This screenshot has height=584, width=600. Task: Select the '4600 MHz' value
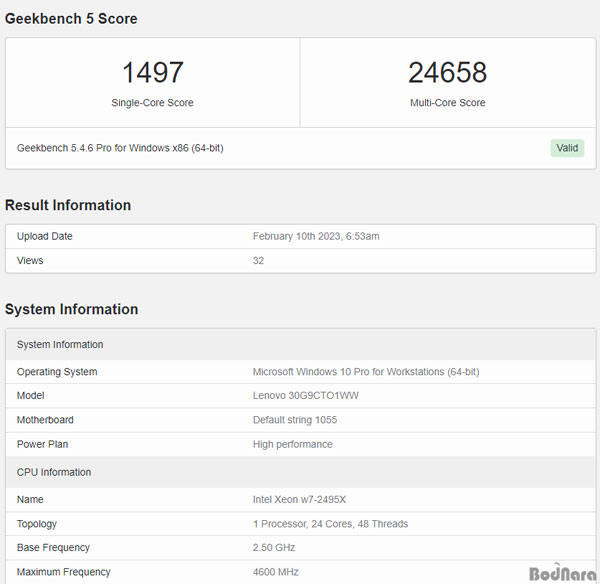276,572
